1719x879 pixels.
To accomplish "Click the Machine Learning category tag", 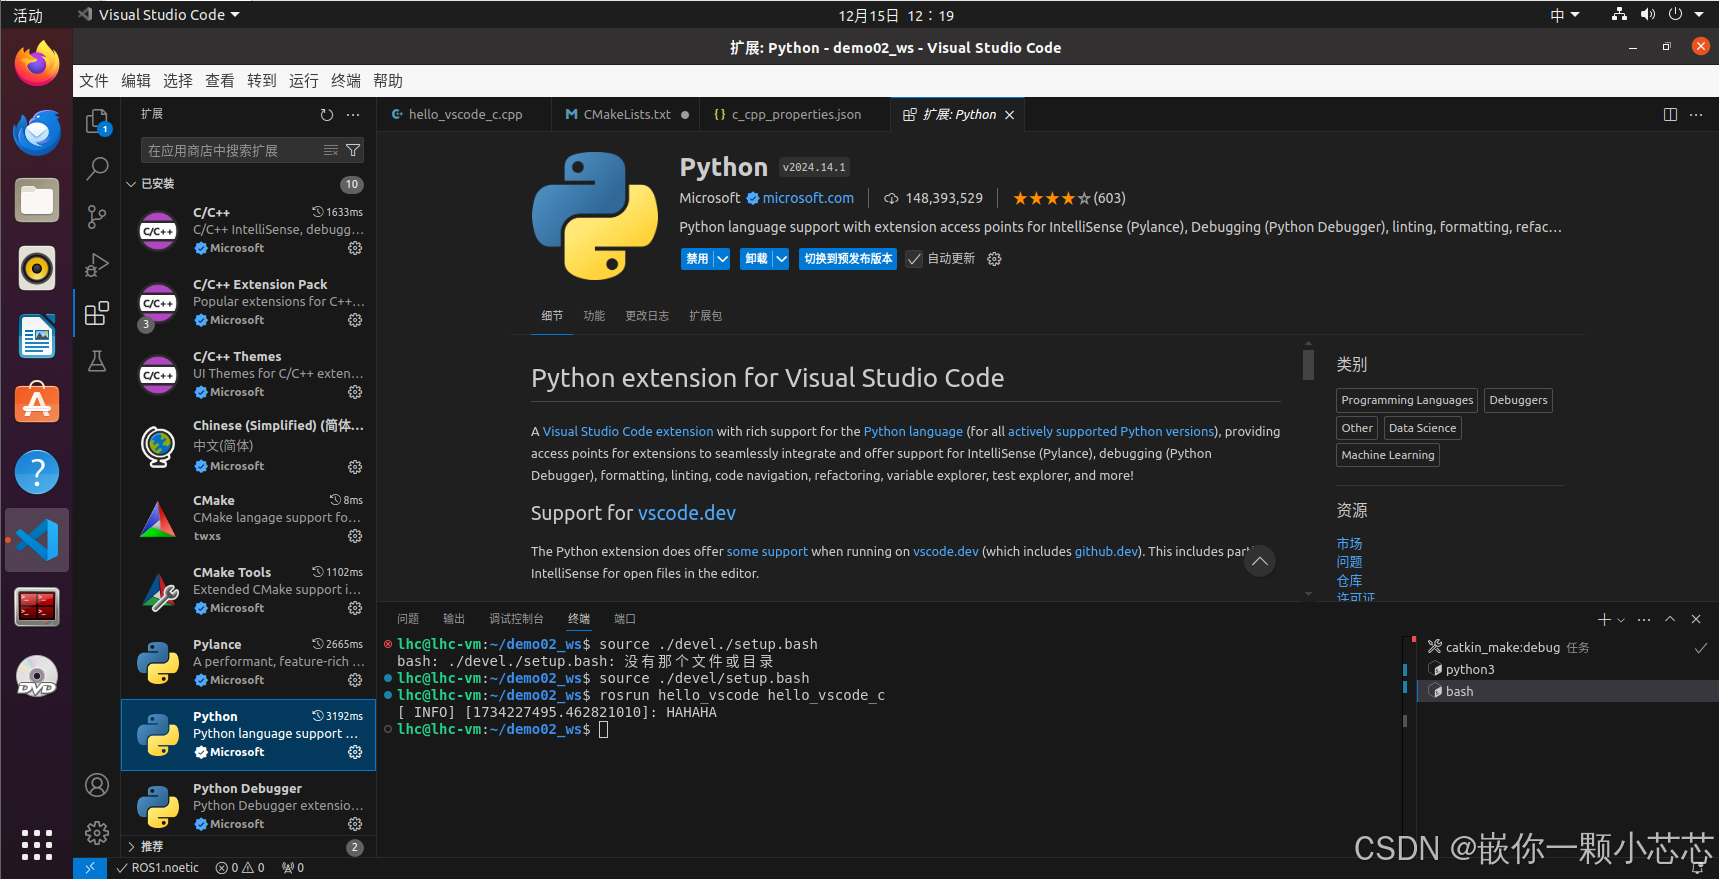I will pos(1388,455).
